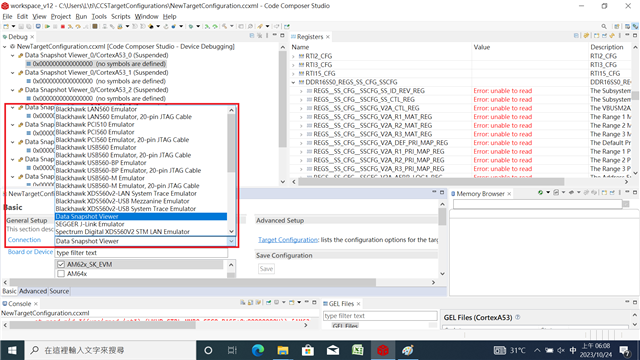Click the Step Into toolbar icon
This screenshot has width=640, height=360.
[x=70, y=27]
